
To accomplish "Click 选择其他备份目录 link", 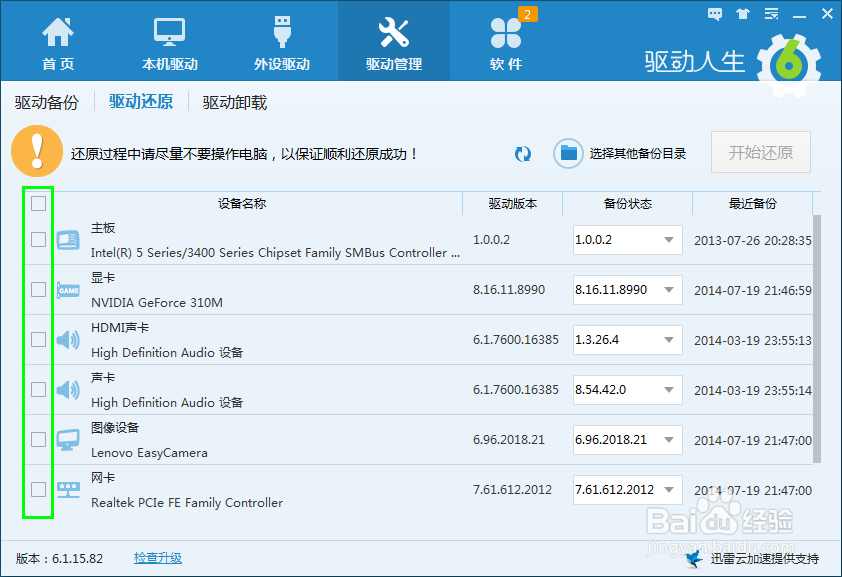I will [637, 154].
